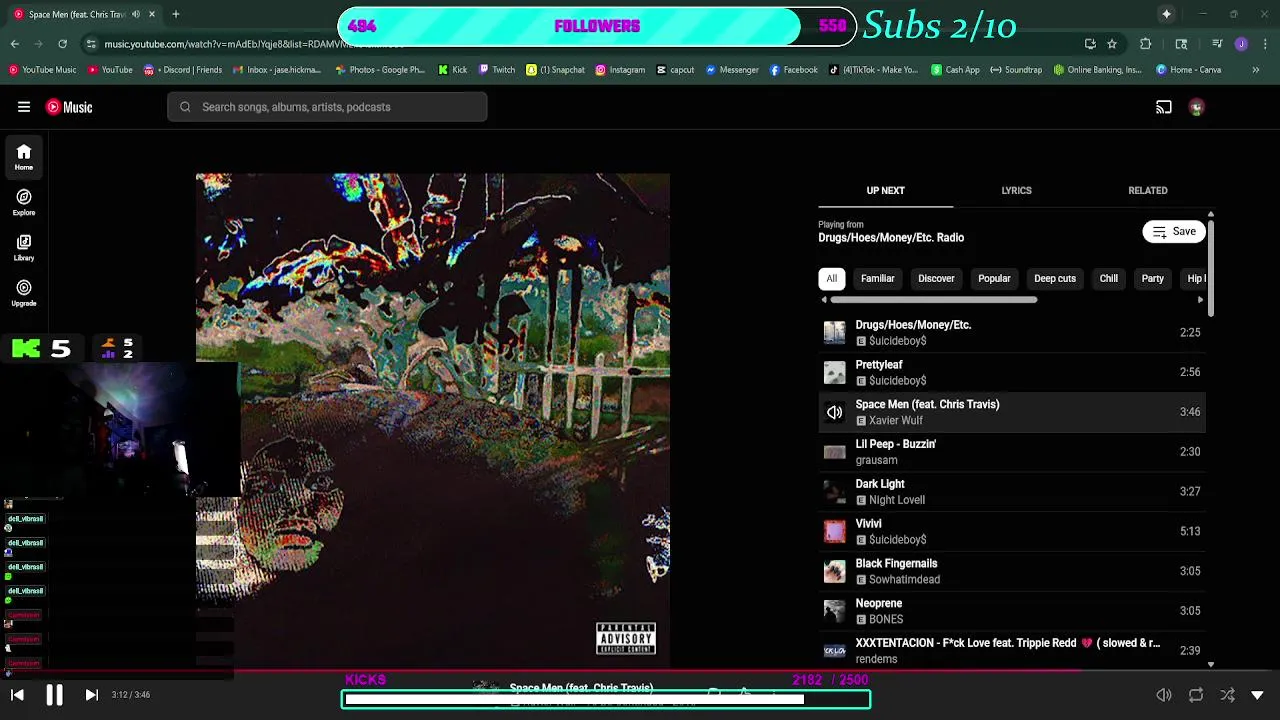Switch to the Lyrics tab
This screenshot has height=720, width=1280.
(1016, 190)
